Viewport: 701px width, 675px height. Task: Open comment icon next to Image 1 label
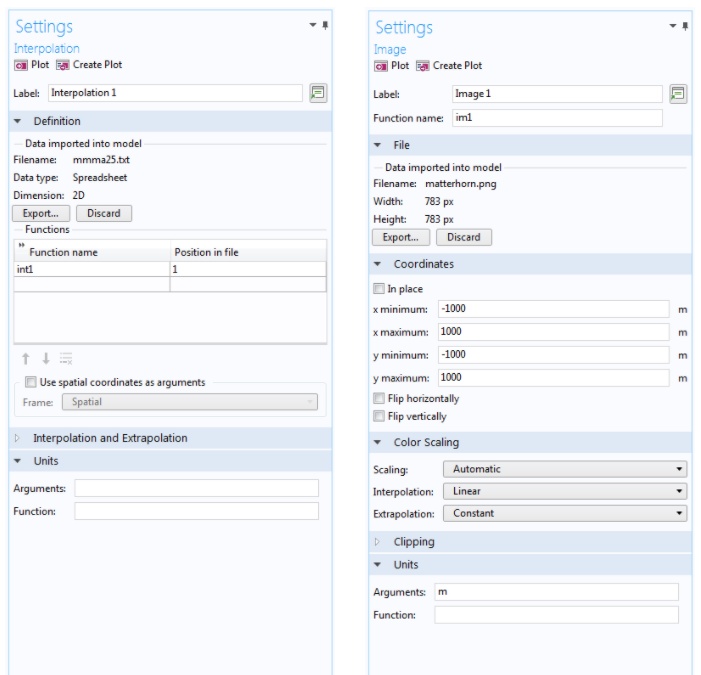pyautogui.click(x=678, y=94)
